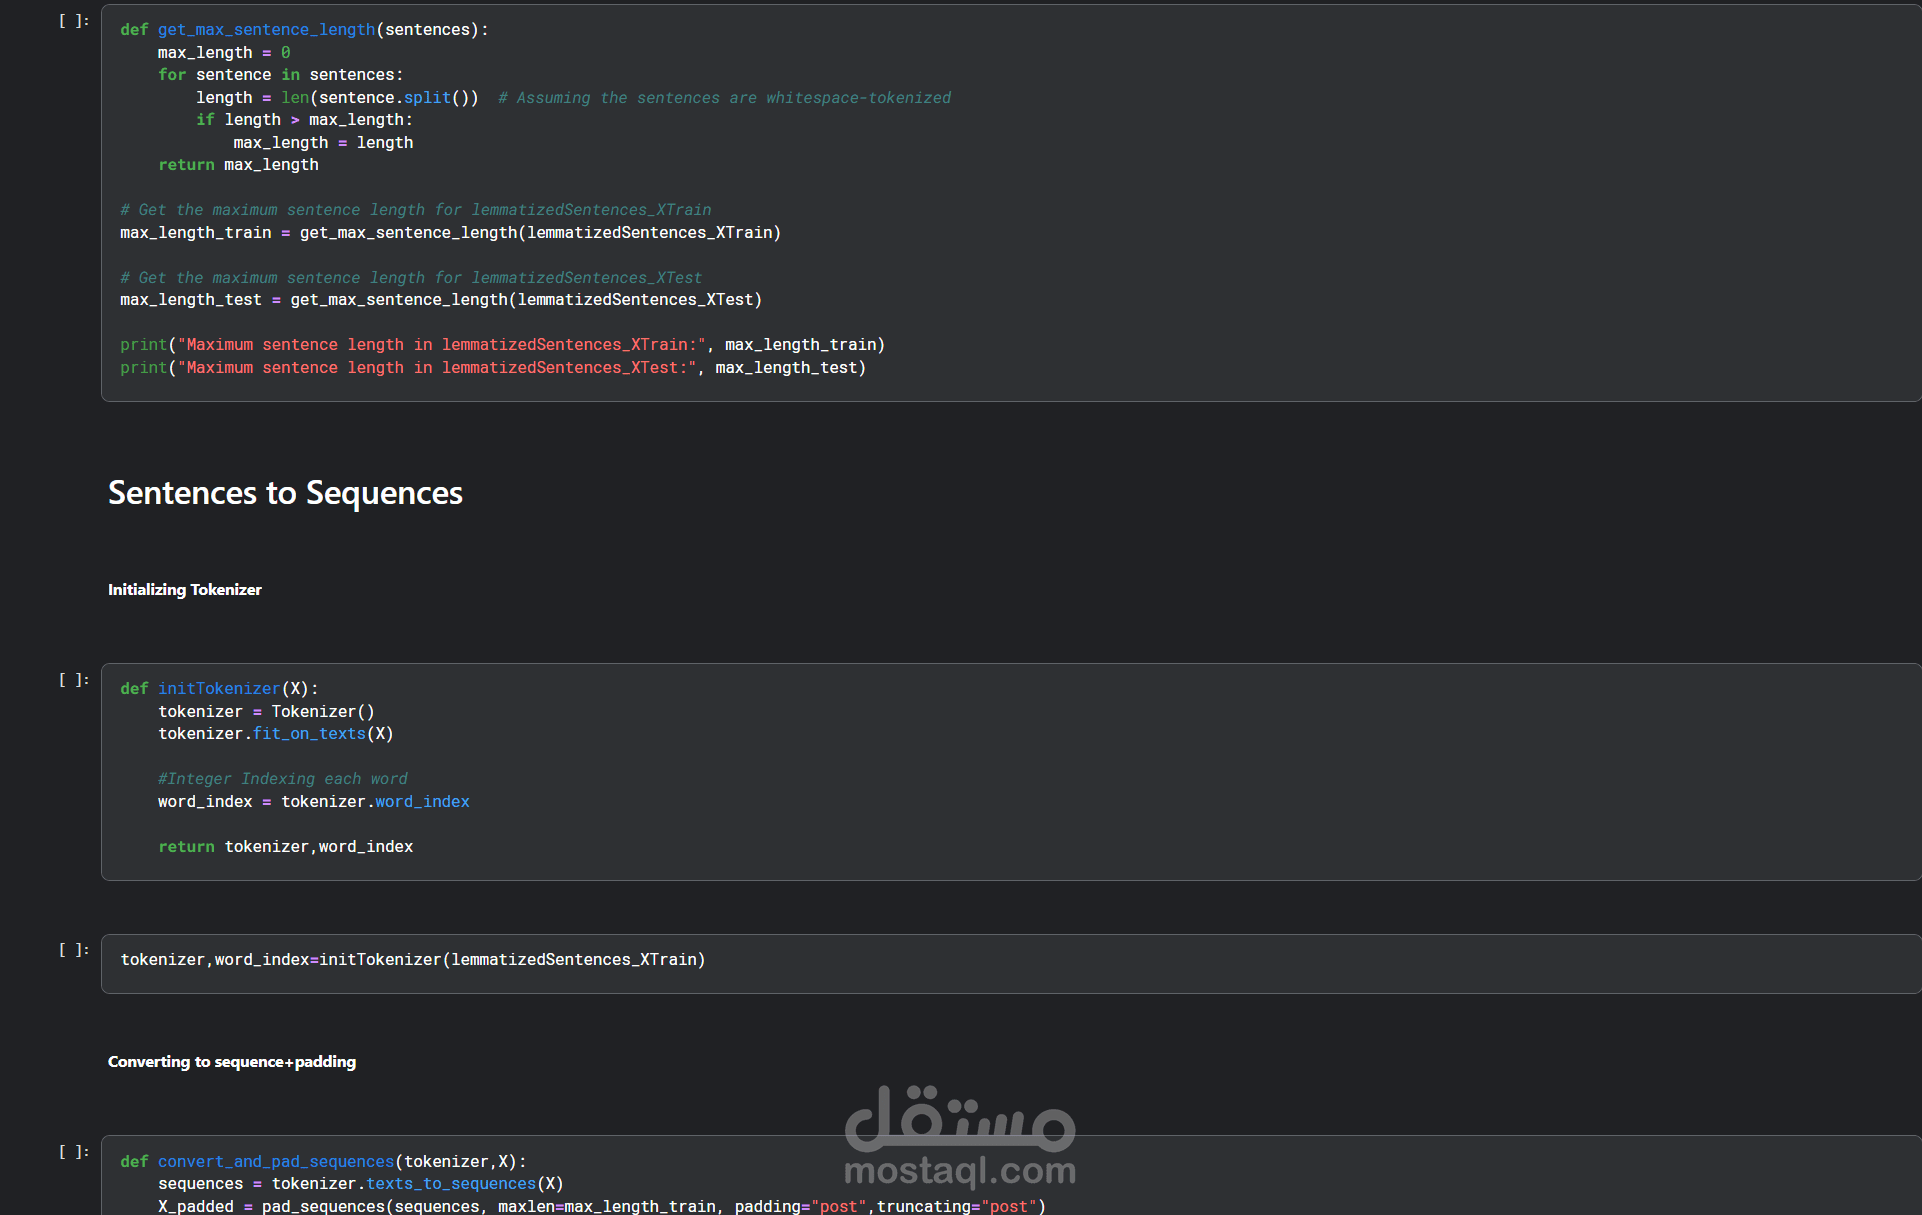
Task: Click the 'return tokenizer,word_index' code line
Action: click(x=285, y=847)
